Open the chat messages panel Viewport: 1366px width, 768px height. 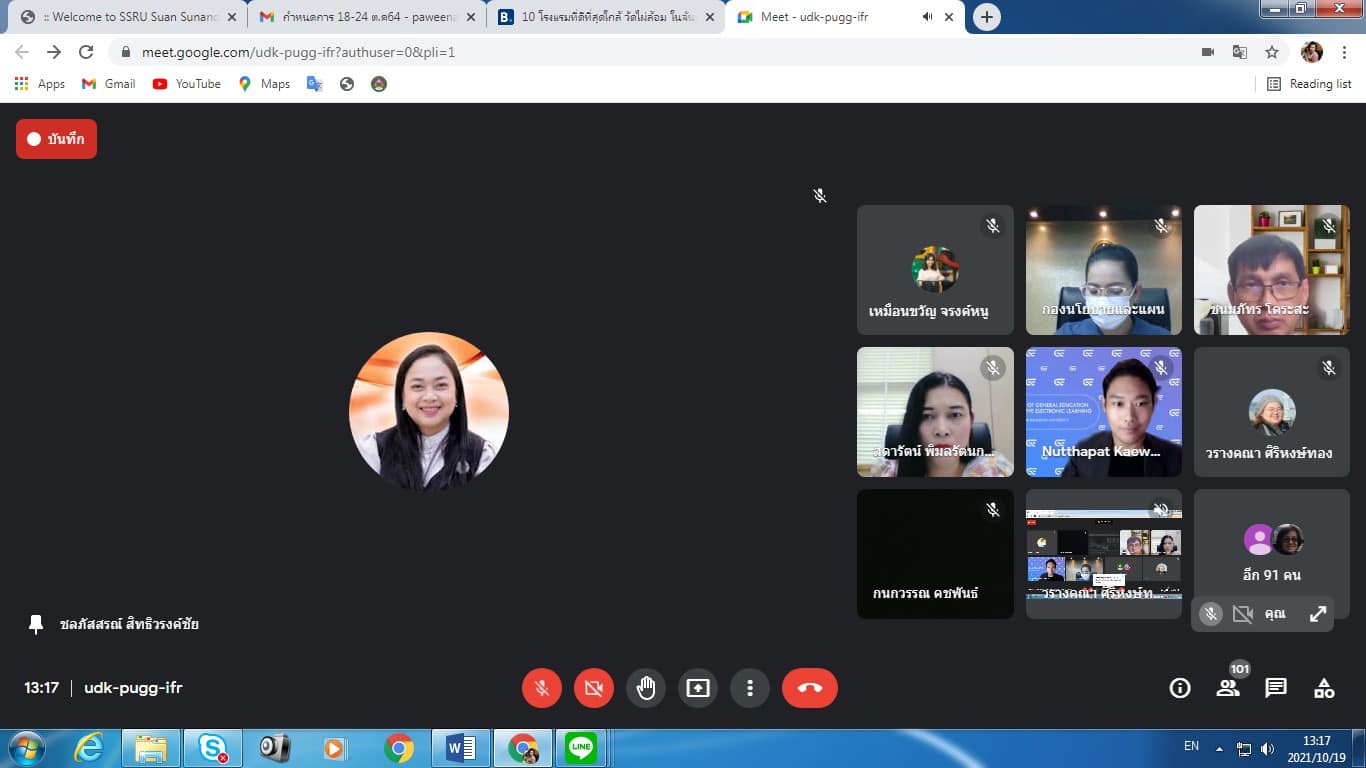click(x=1276, y=688)
